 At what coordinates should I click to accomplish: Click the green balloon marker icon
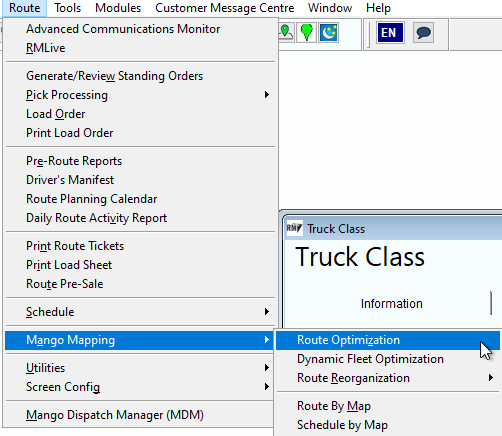pos(306,32)
